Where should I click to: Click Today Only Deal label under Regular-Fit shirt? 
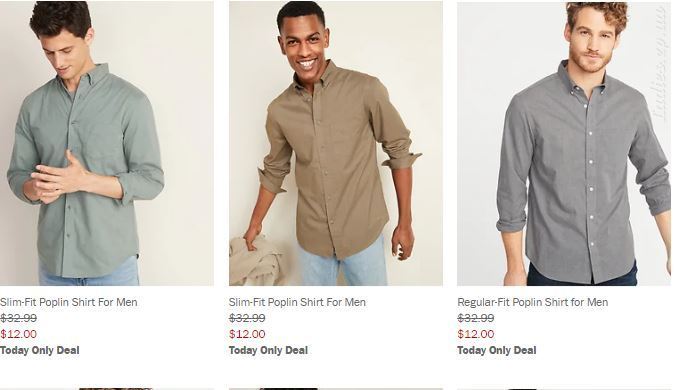(497, 350)
